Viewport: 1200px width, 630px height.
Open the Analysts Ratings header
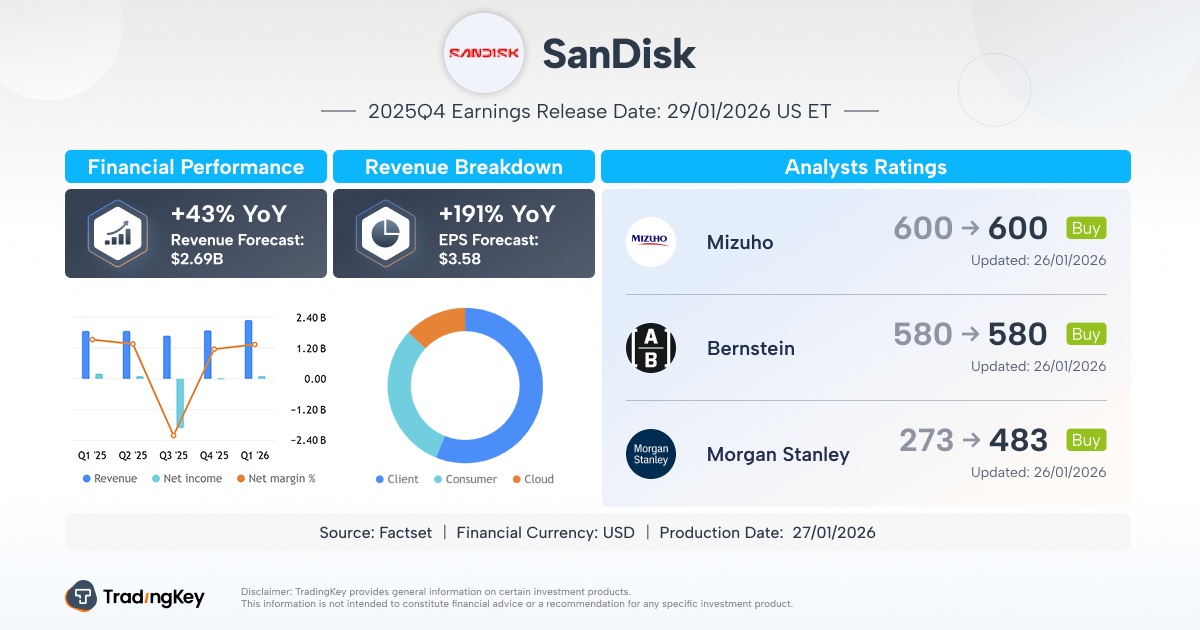(865, 167)
